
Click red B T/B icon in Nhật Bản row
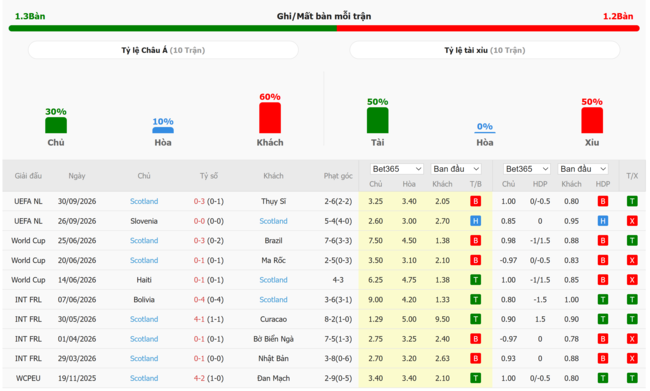(475, 358)
